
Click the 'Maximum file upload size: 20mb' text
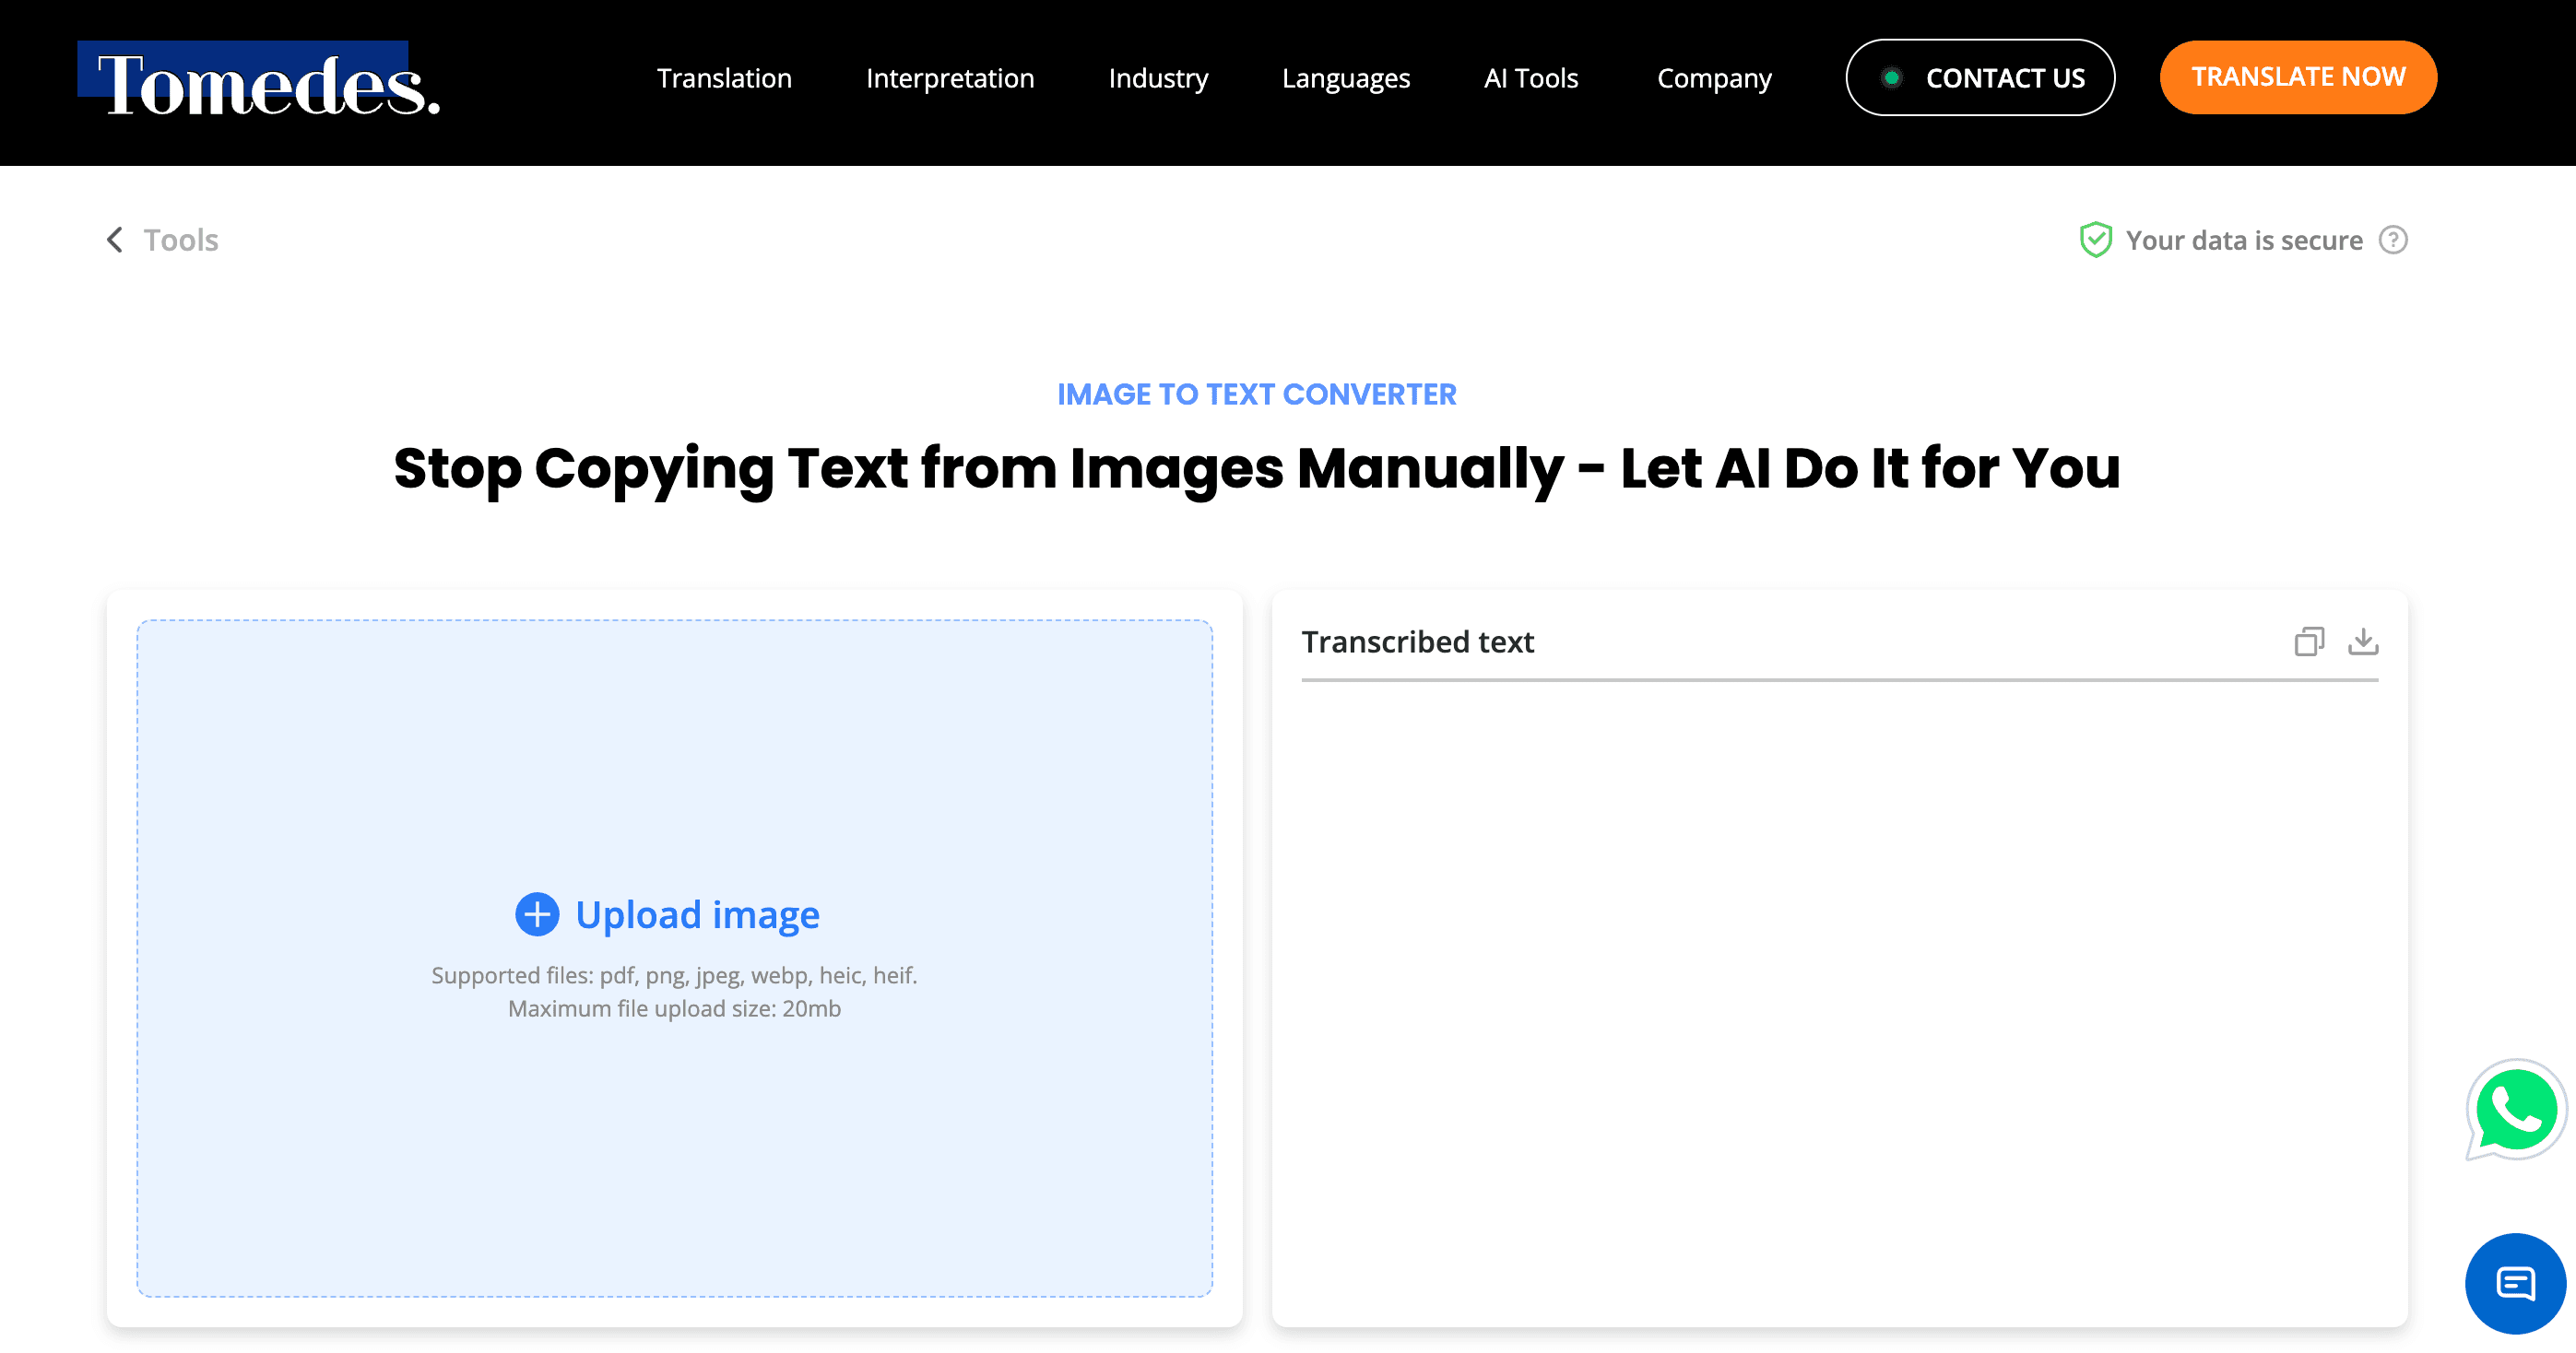pyautogui.click(x=674, y=1008)
